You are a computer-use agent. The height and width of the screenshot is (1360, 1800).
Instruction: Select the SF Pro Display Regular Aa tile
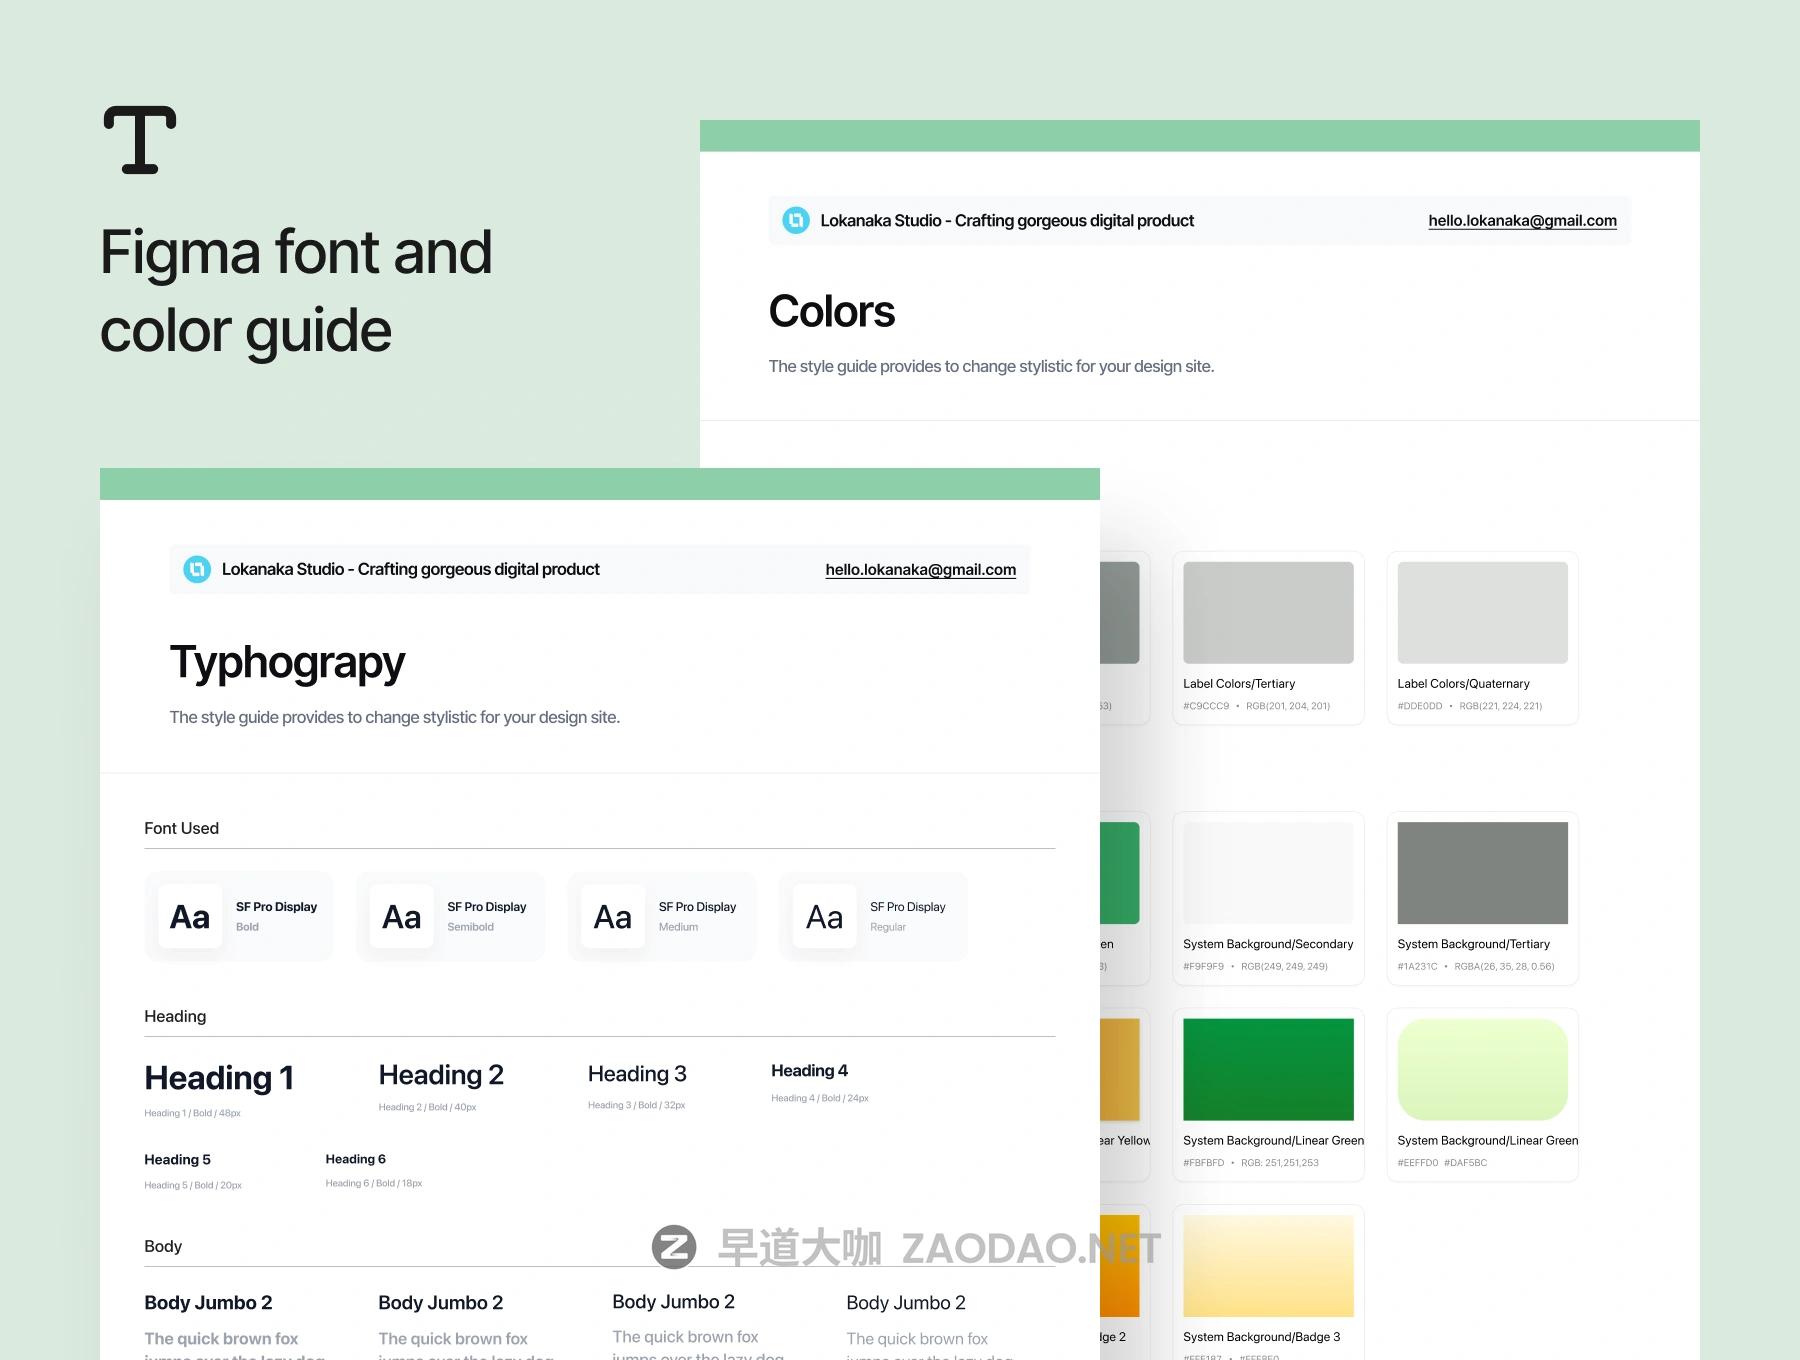pyautogui.click(x=825, y=917)
